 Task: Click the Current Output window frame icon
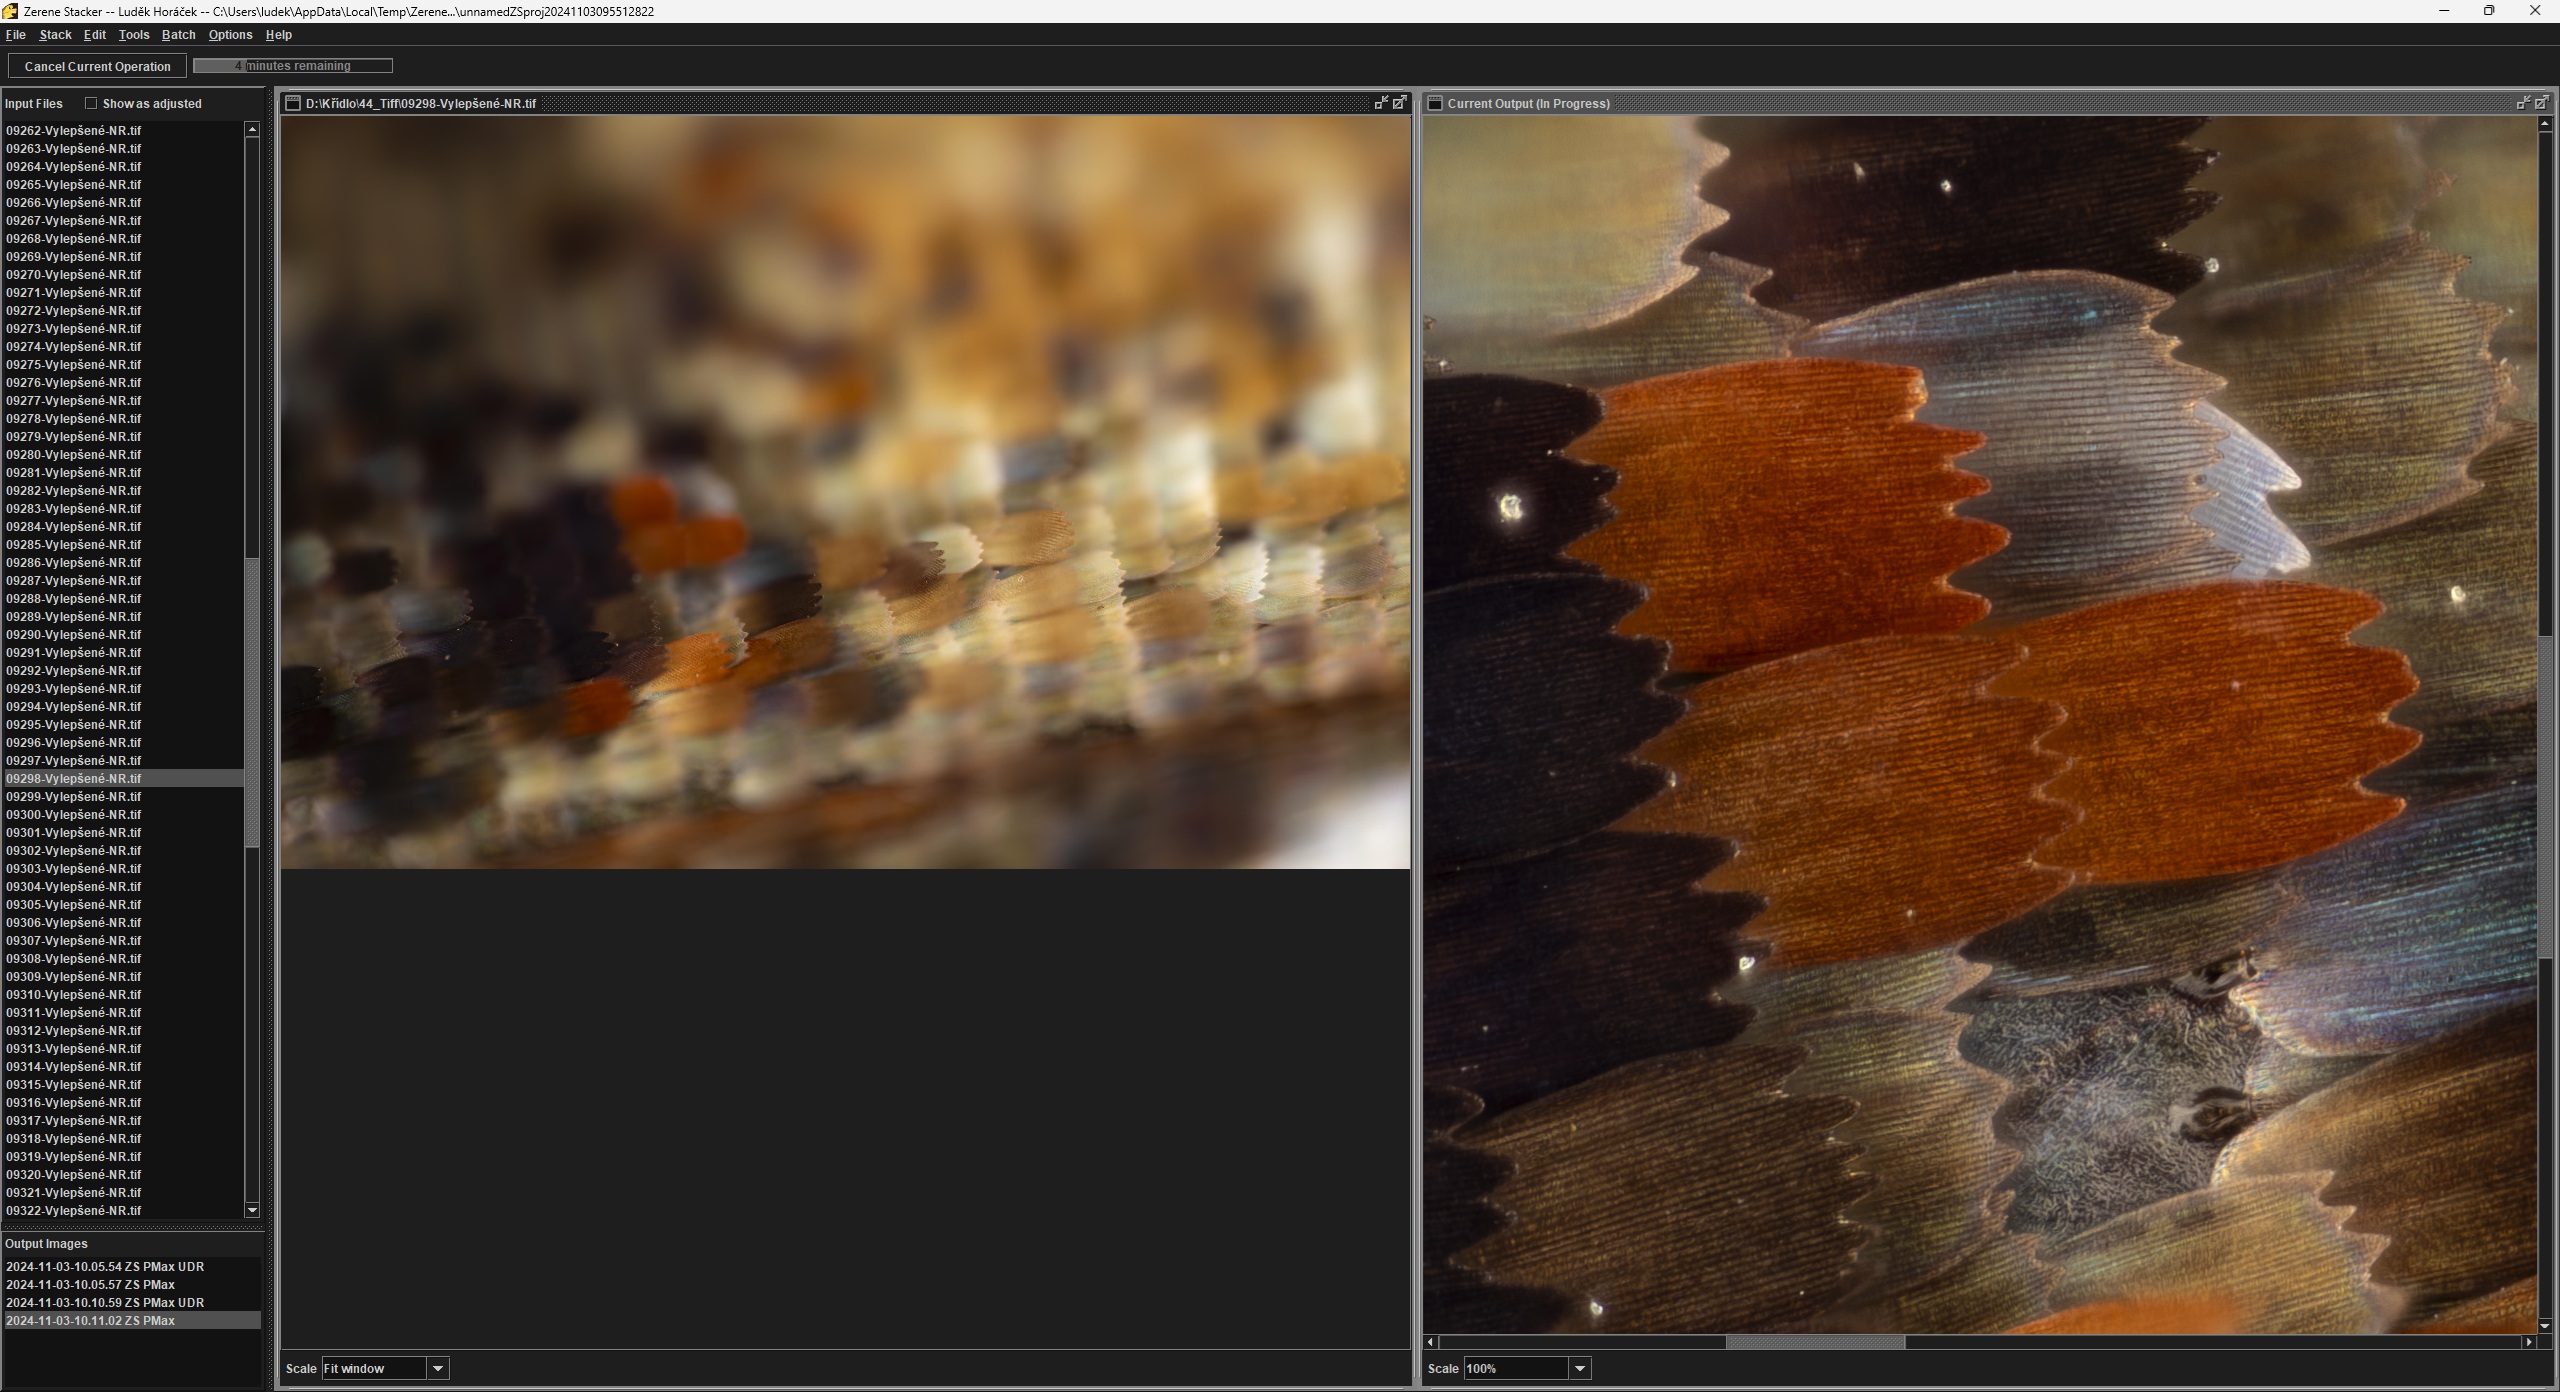click(x=1435, y=103)
